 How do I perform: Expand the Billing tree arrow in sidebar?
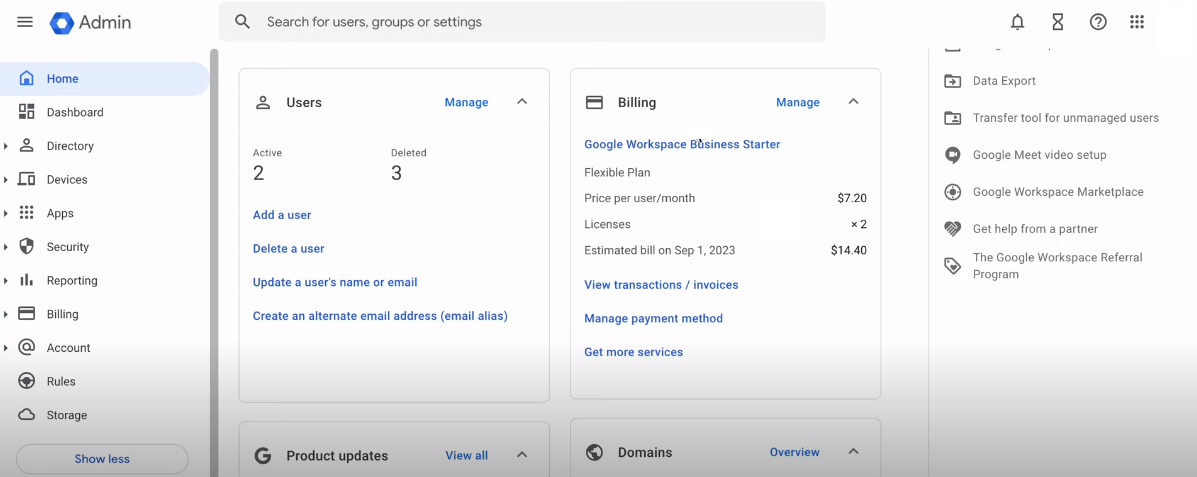(x=6, y=314)
